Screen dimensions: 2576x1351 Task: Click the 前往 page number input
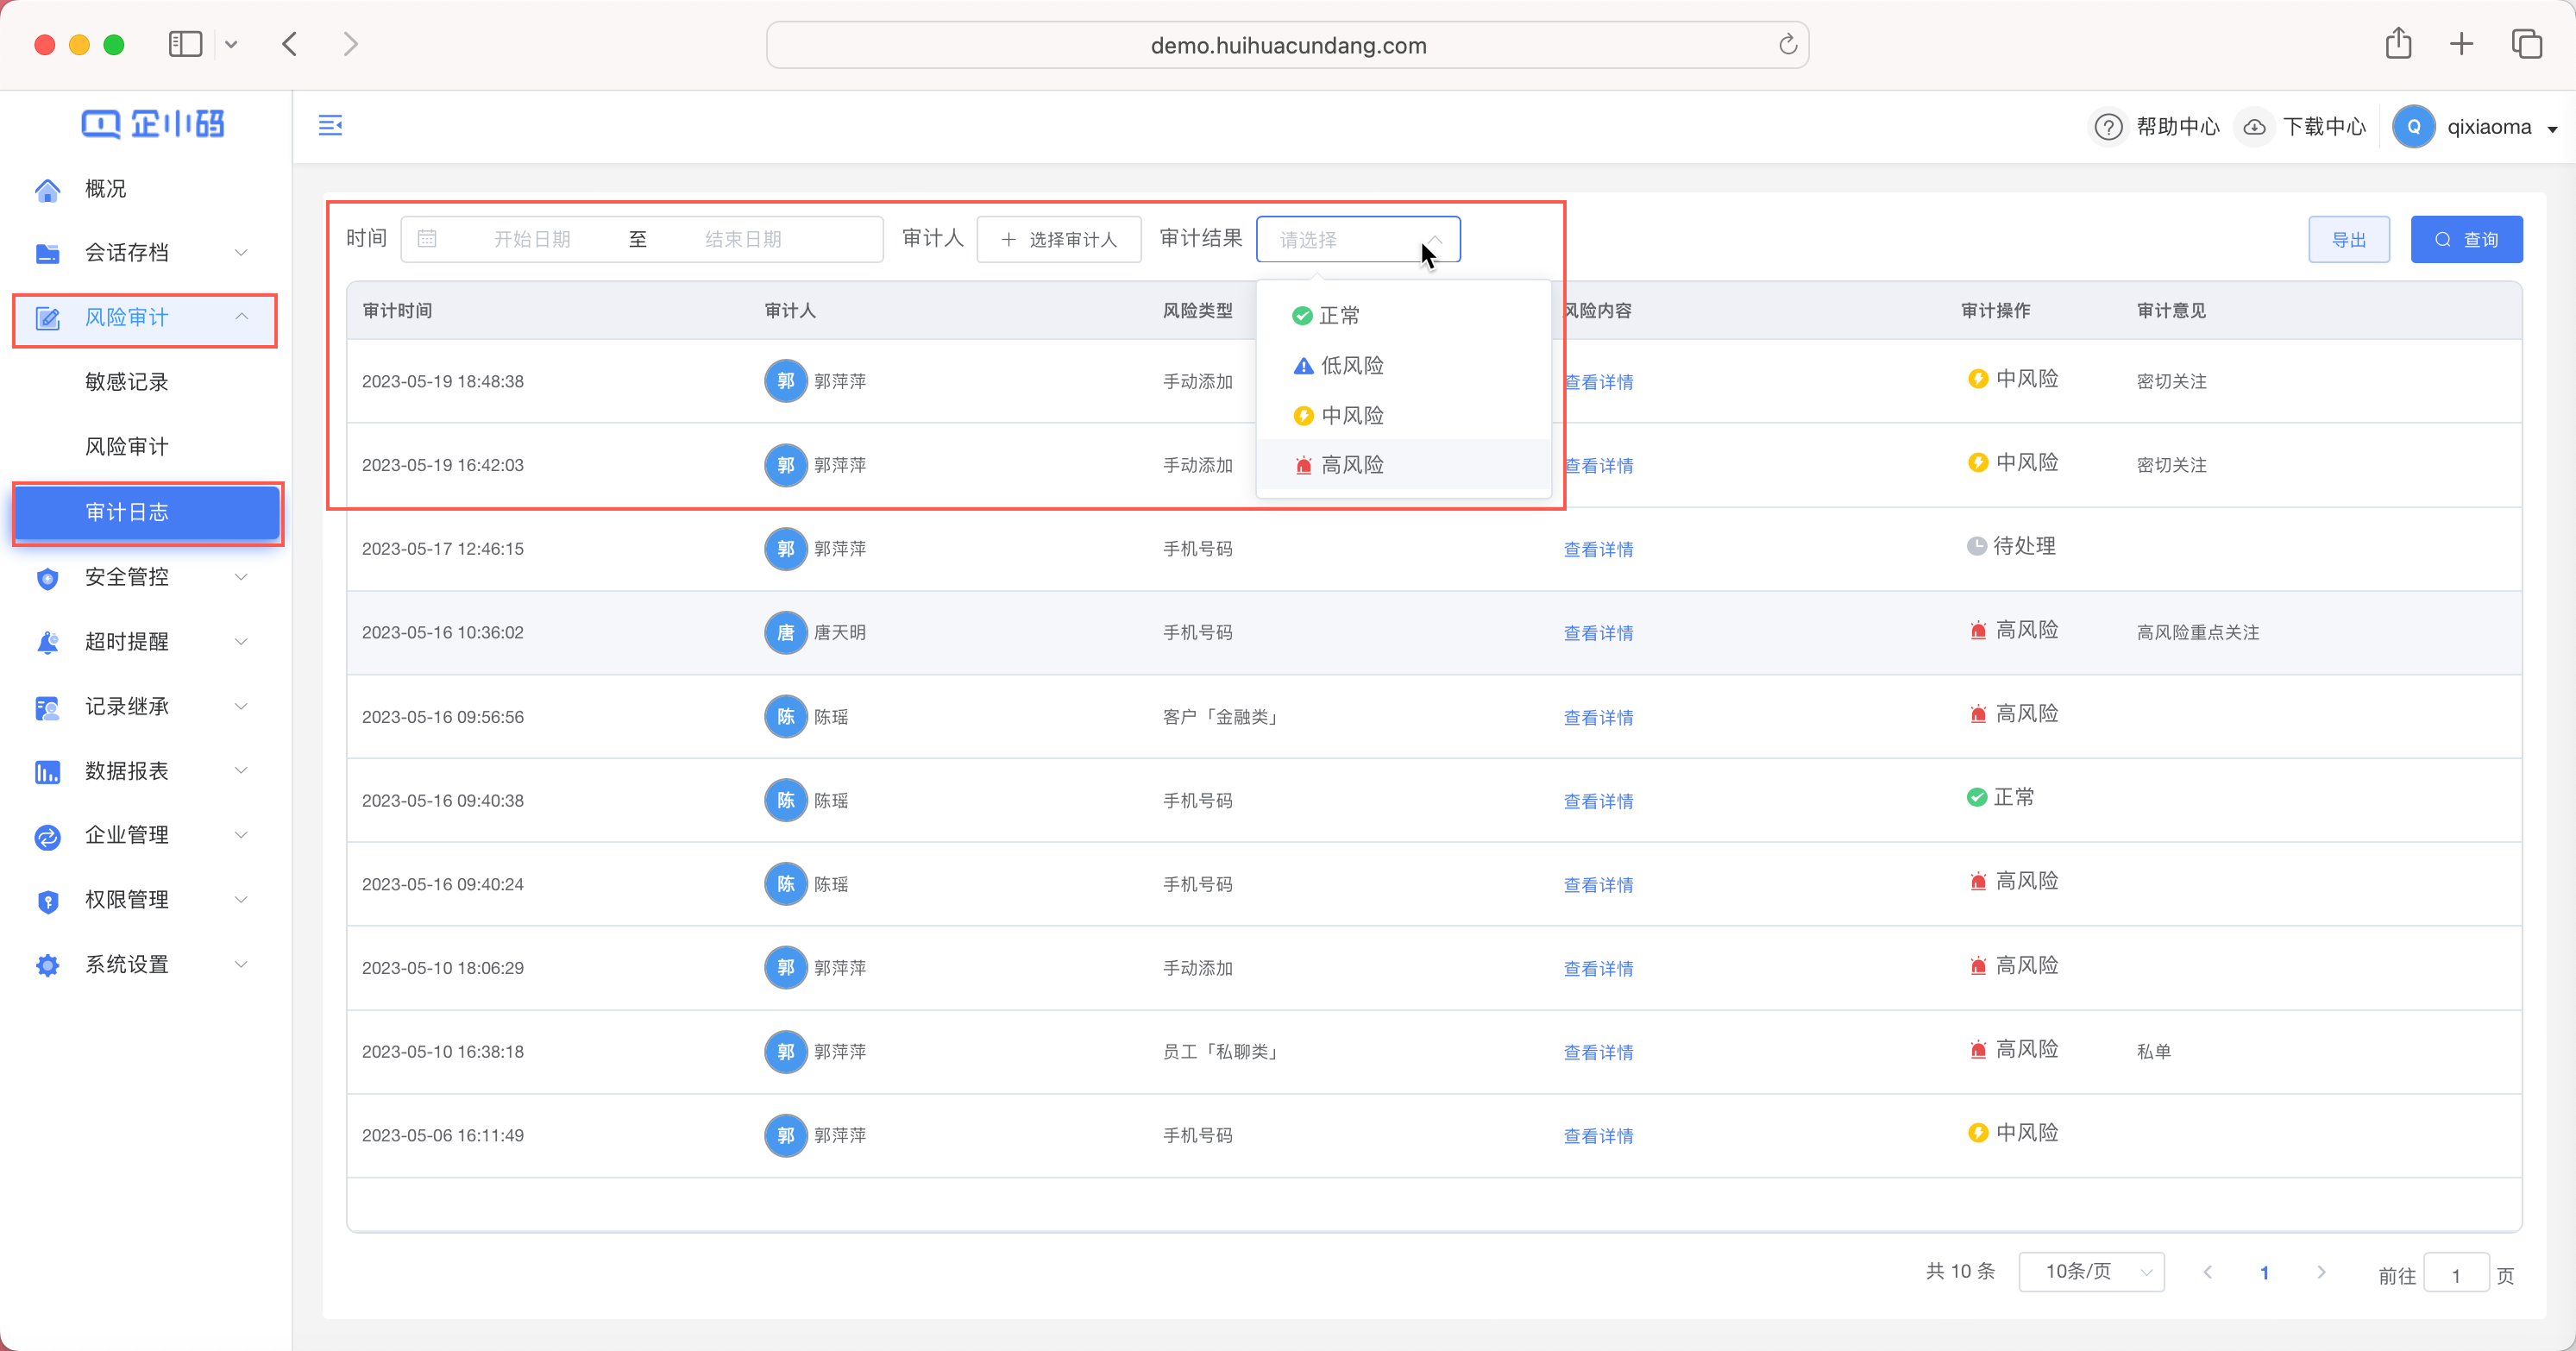click(x=2456, y=1275)
